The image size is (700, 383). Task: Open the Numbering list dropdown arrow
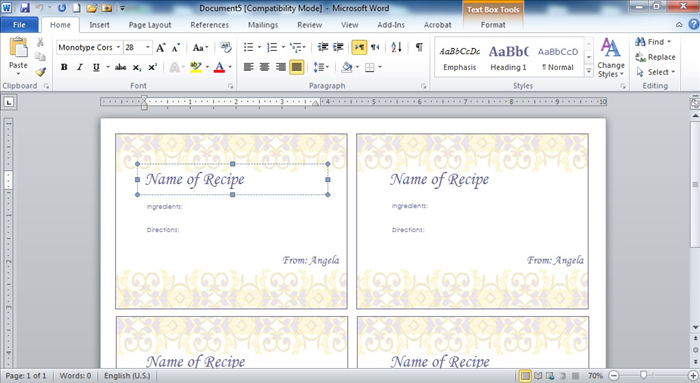[x=283, y=47]
